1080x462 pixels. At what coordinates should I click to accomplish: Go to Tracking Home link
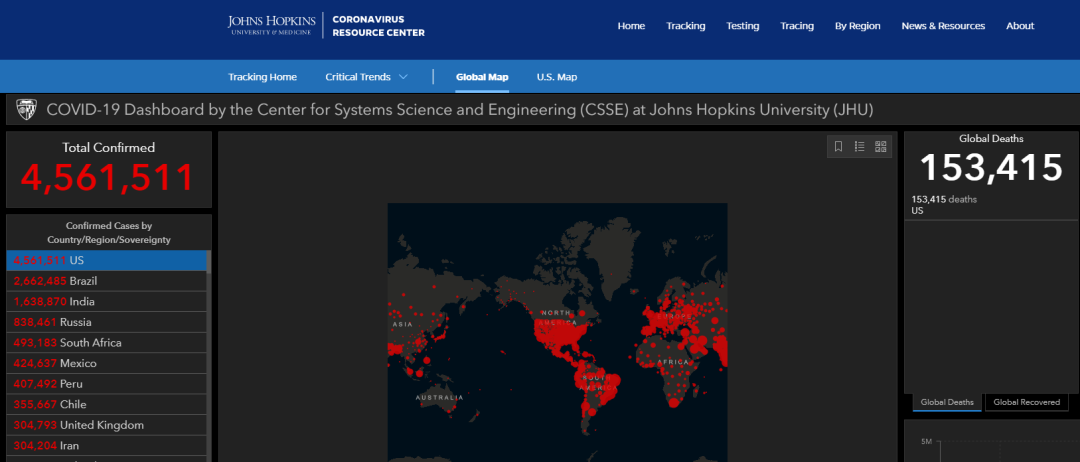tap(262, 77)
